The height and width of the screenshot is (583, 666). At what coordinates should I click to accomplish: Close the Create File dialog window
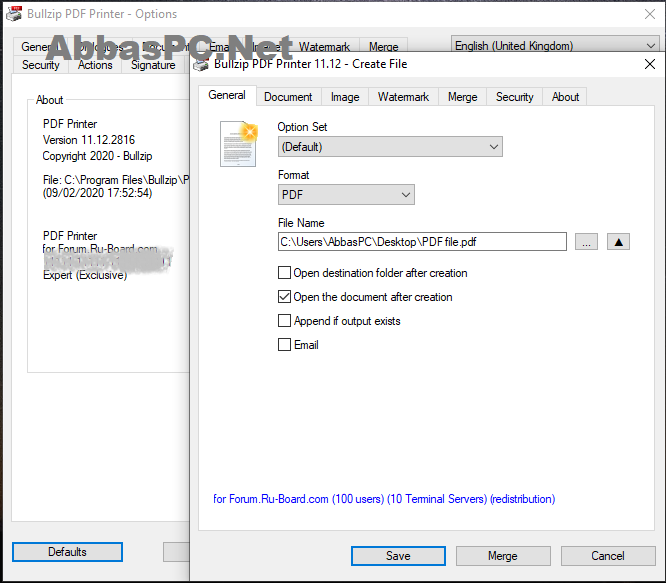click(x=649, y=64)
